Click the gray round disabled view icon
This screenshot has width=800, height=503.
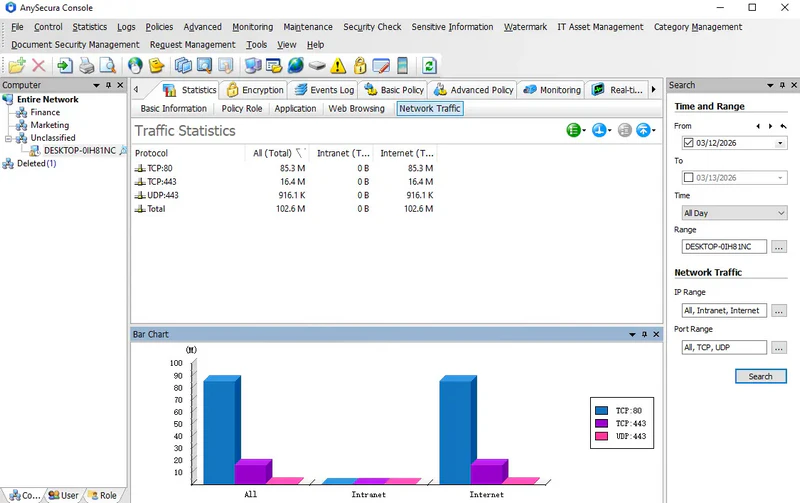pyautogui.click(x=624, y=131)
